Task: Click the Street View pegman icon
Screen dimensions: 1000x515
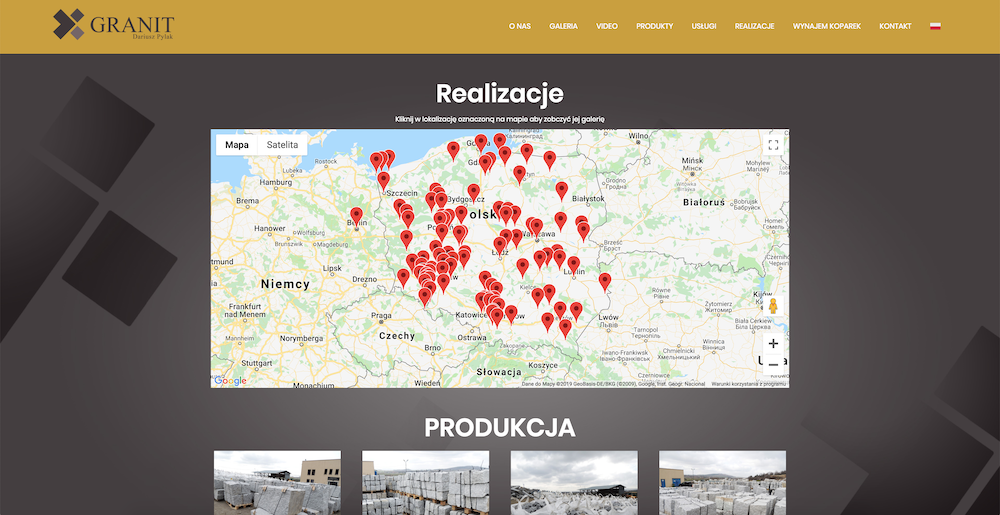Action: pos(772,306)
